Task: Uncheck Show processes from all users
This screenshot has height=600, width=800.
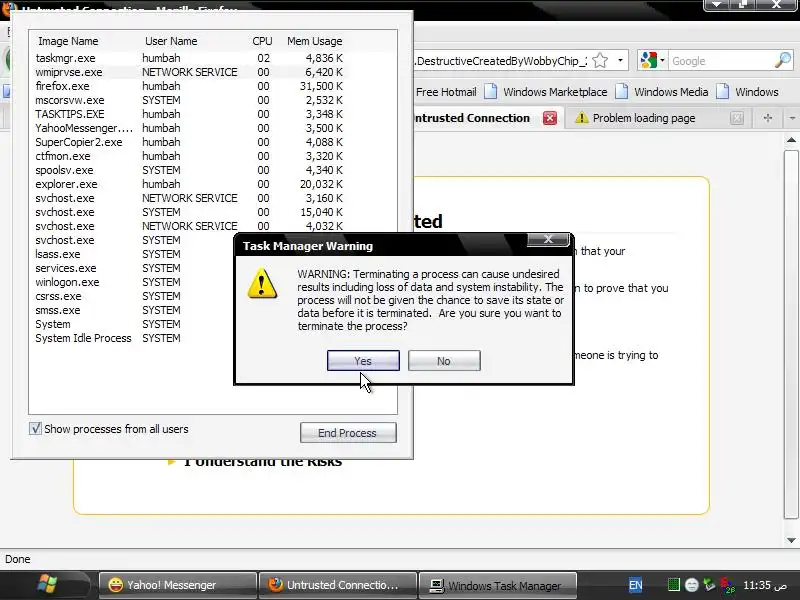Action: tap(35, 429)
